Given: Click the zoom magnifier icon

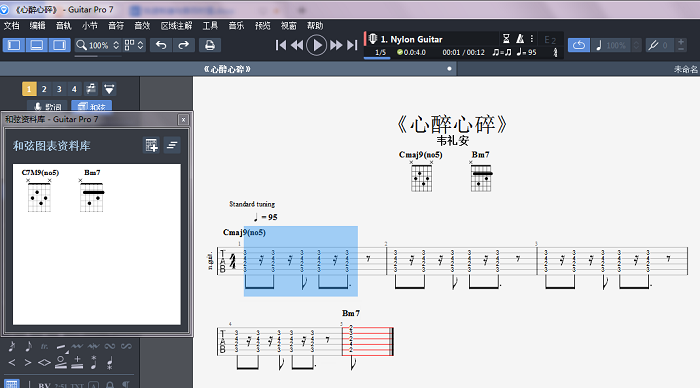Looking at the screenshot, I should pos(81,45).
